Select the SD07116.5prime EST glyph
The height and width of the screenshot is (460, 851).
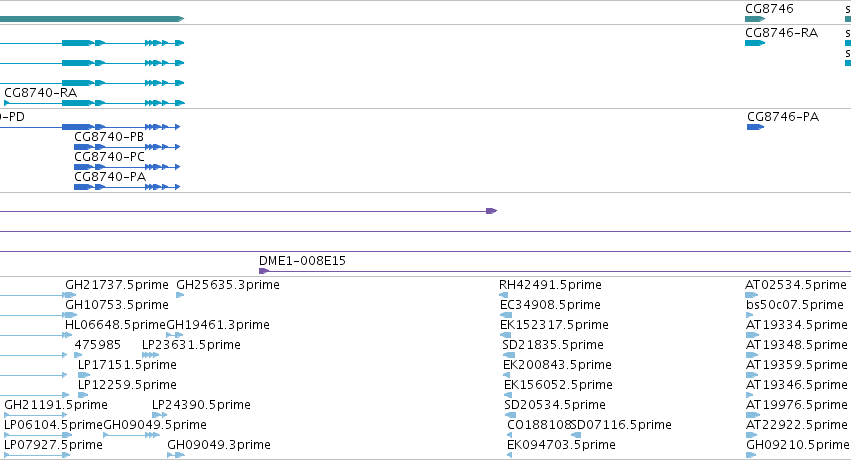click(576, 435)
